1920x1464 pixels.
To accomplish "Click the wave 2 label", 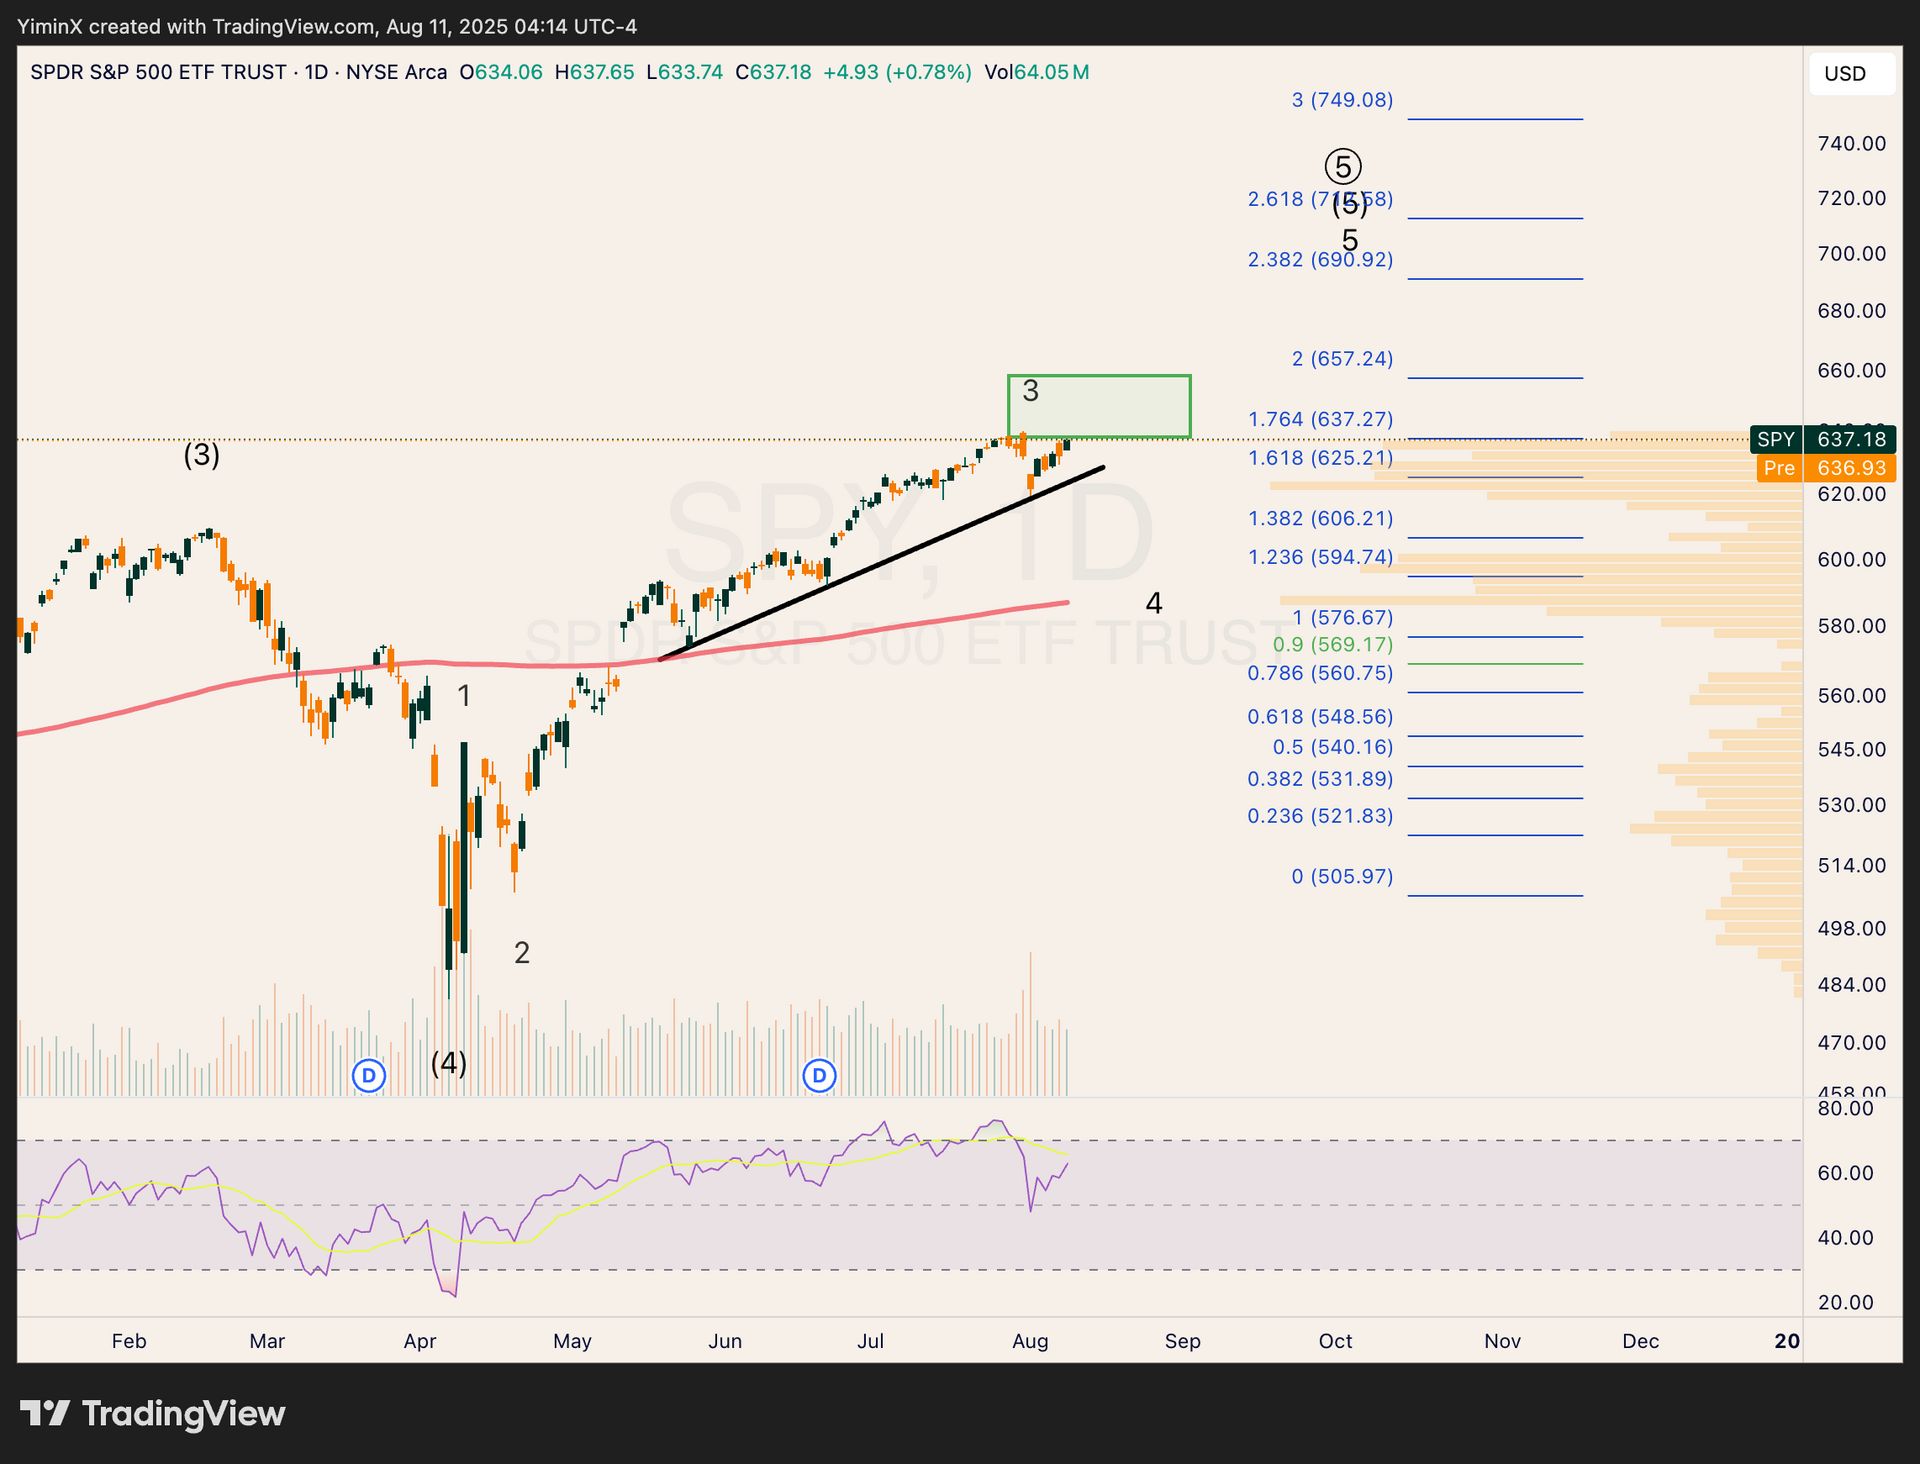I will [522, 953].
